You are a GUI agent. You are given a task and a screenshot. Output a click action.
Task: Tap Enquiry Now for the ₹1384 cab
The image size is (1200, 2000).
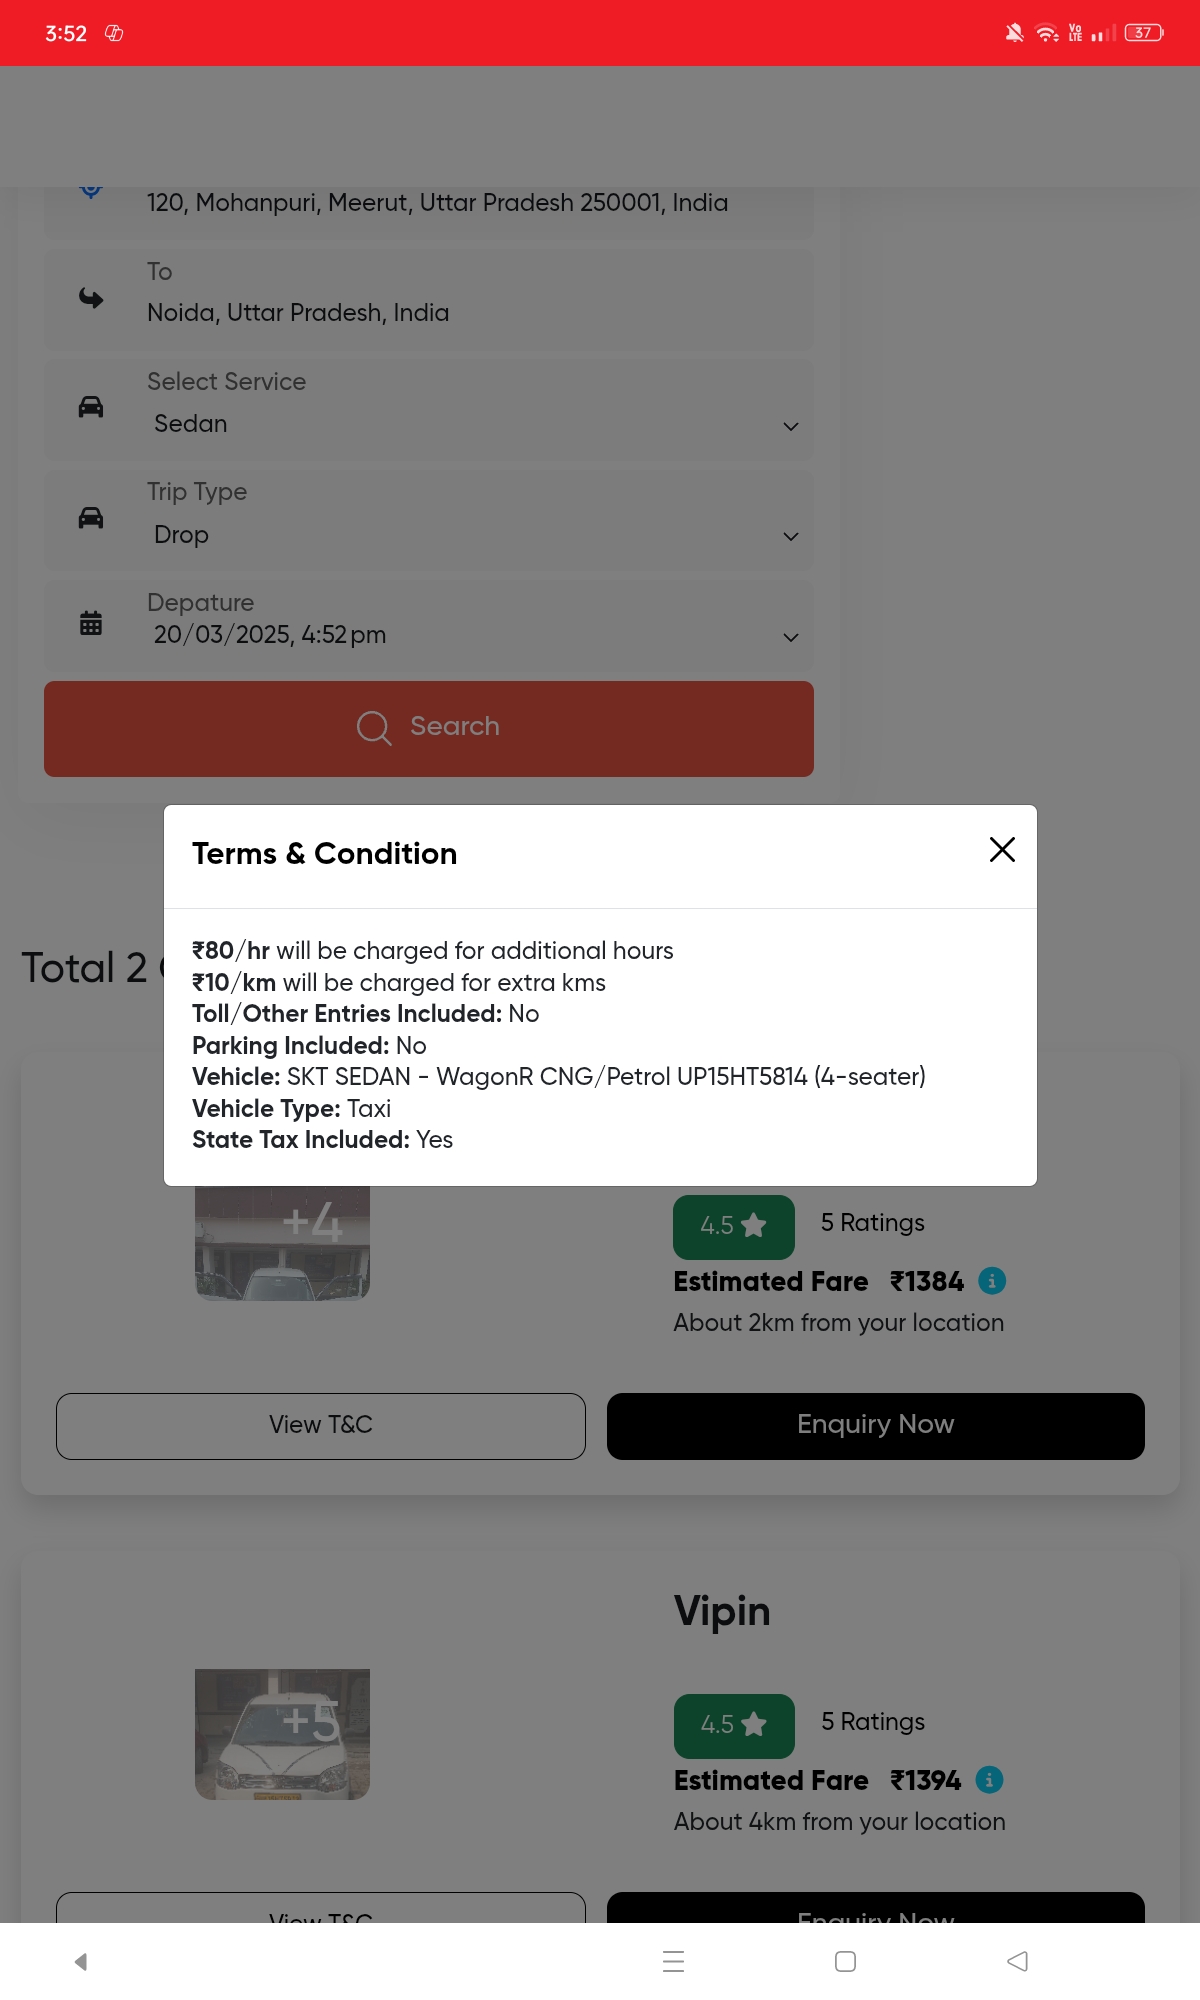(875, 1426)
